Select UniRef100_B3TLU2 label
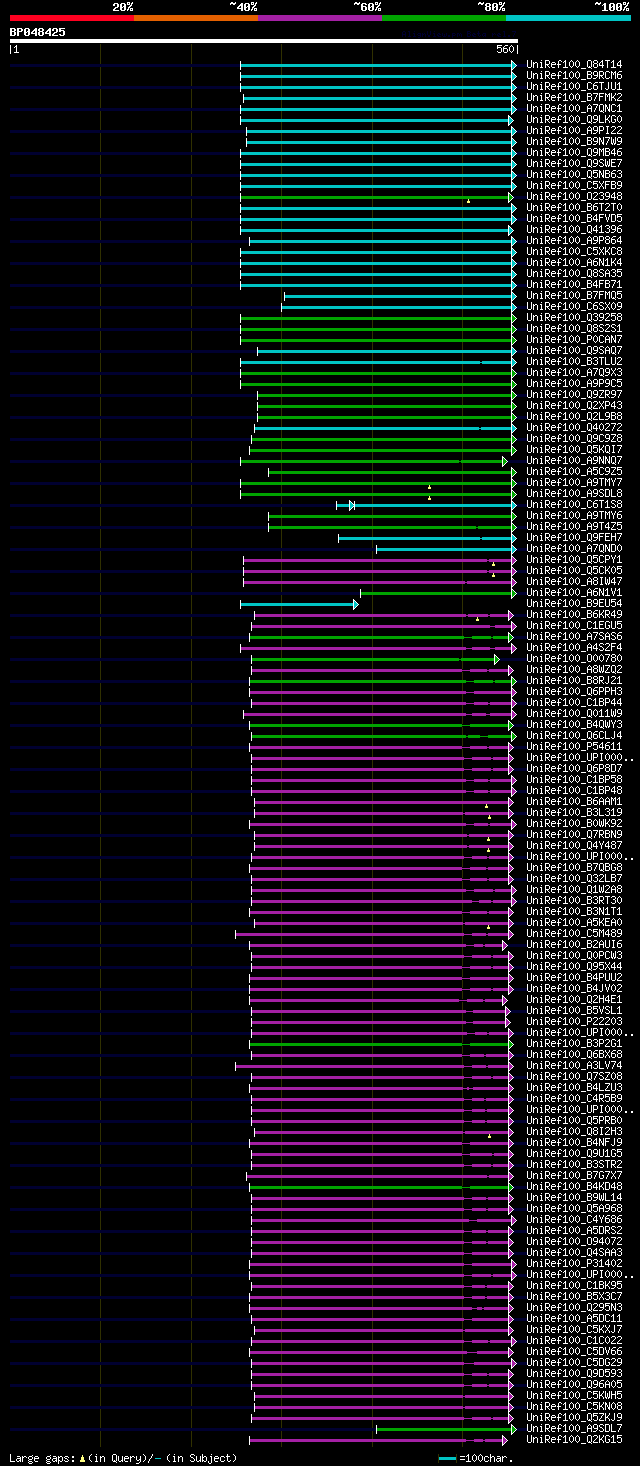The image size is (640, 1466). 574,361
